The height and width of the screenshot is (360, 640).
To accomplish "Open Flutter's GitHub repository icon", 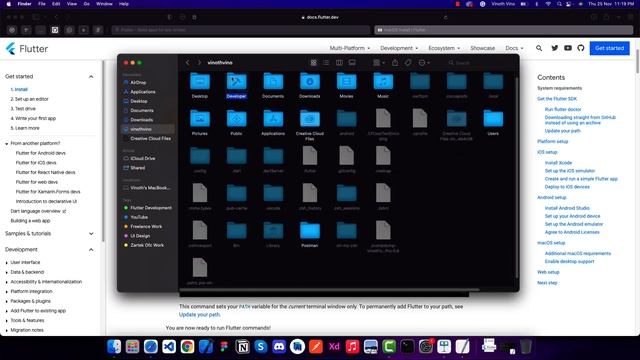I will [581, 48].
